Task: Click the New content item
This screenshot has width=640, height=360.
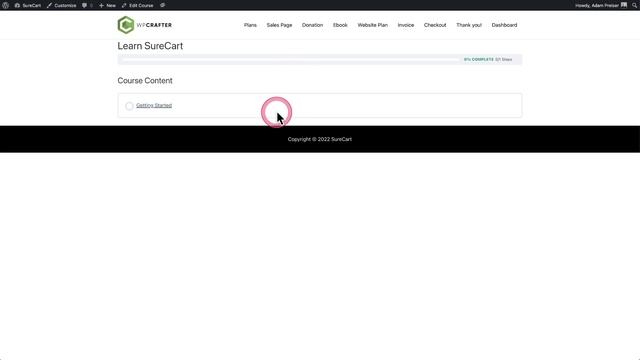Action: click(x=107, y=5)
